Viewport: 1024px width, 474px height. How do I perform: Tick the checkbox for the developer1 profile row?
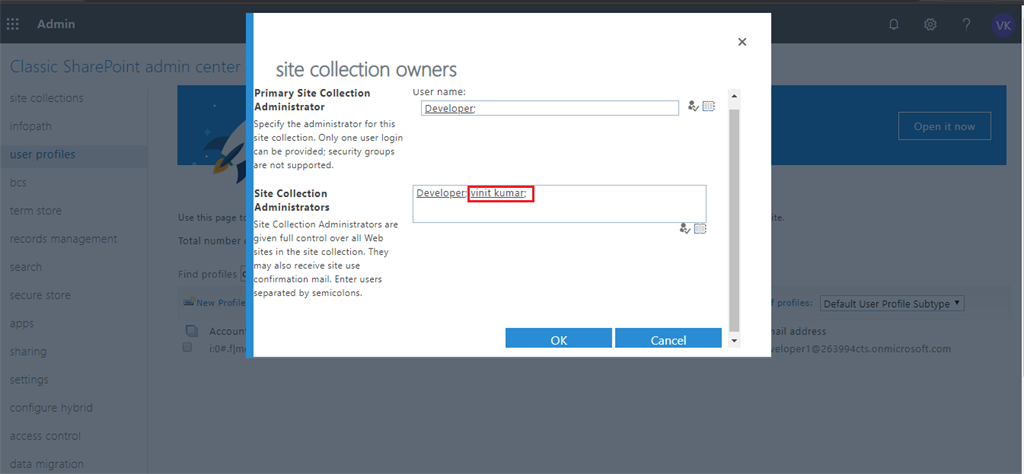[x=187, y=348]
